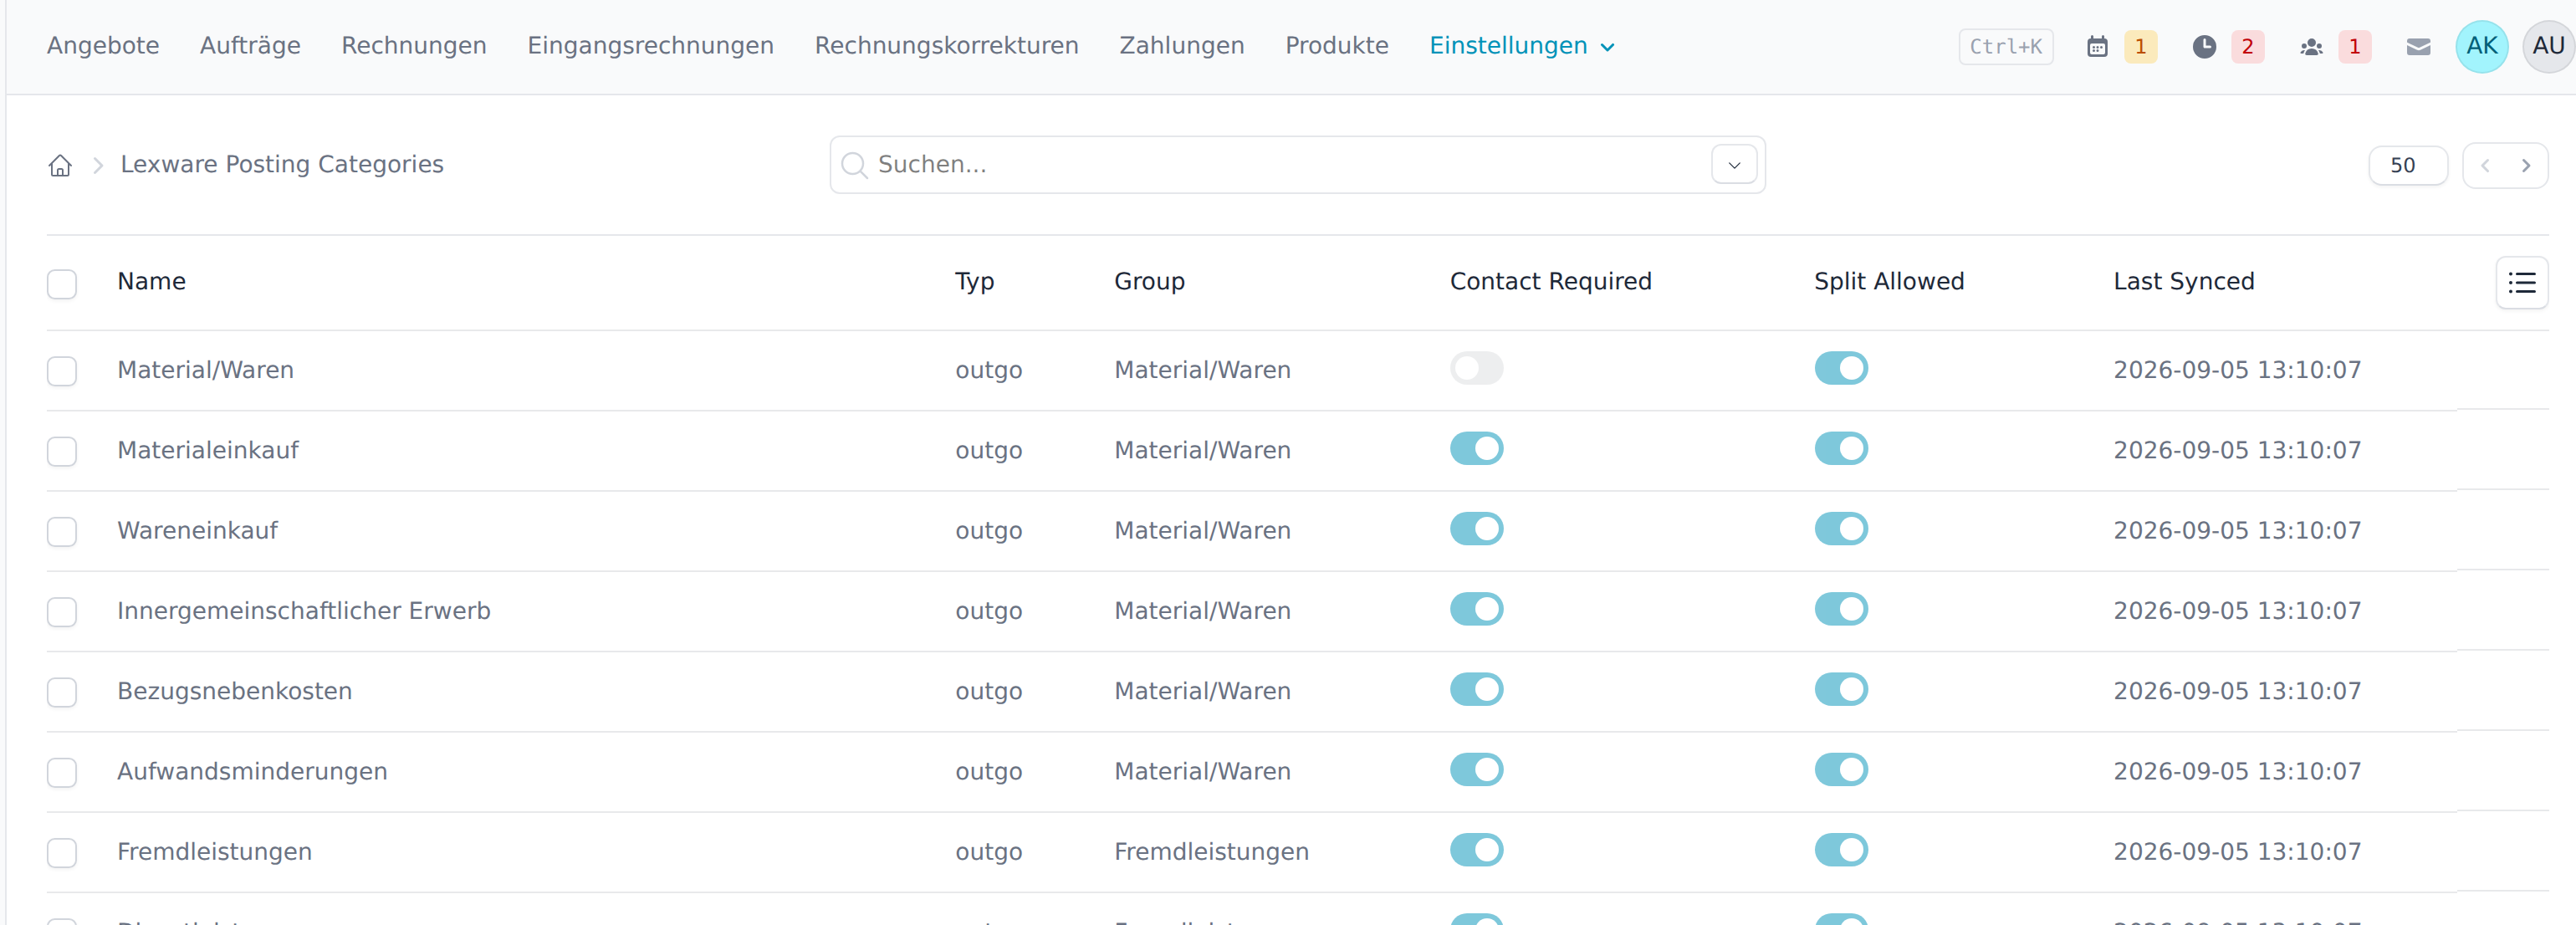This screenshot has width=2576, height=925.
Task: Check the Wareneinkauf row checkbox
Action: click(x=62, y=531)
